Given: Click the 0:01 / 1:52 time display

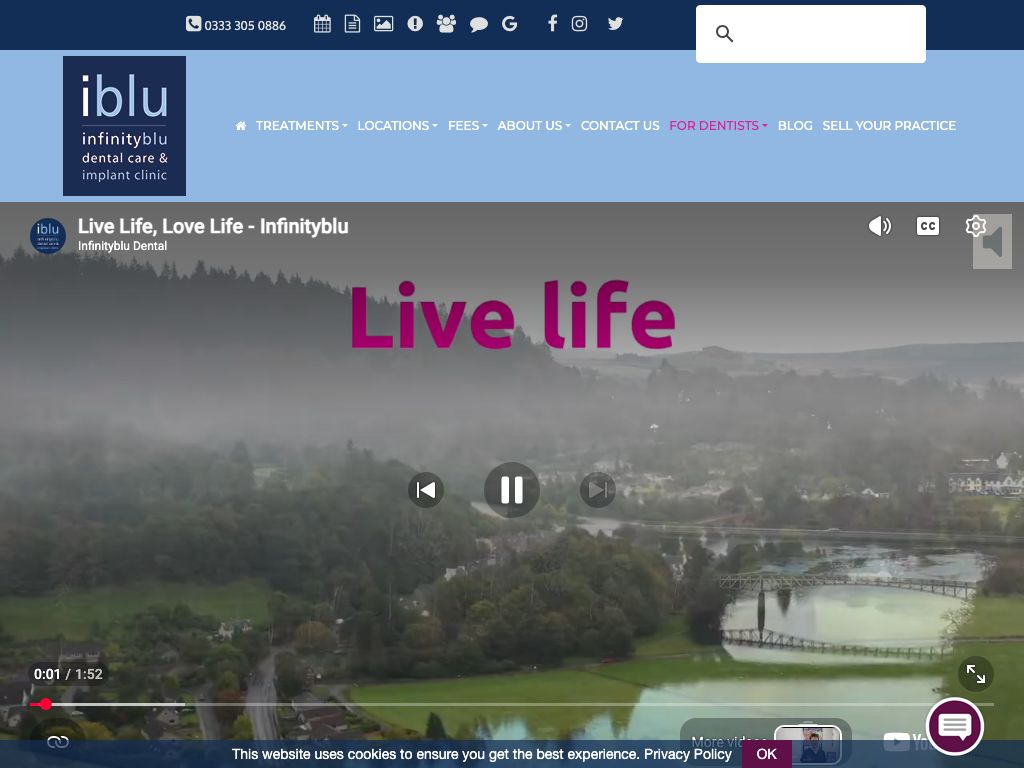Looking at the screenshot, I should tap(69, 674).
